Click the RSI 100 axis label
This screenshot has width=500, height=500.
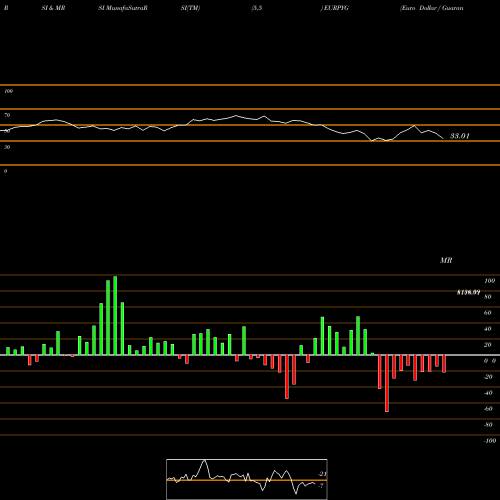(8, 91)
